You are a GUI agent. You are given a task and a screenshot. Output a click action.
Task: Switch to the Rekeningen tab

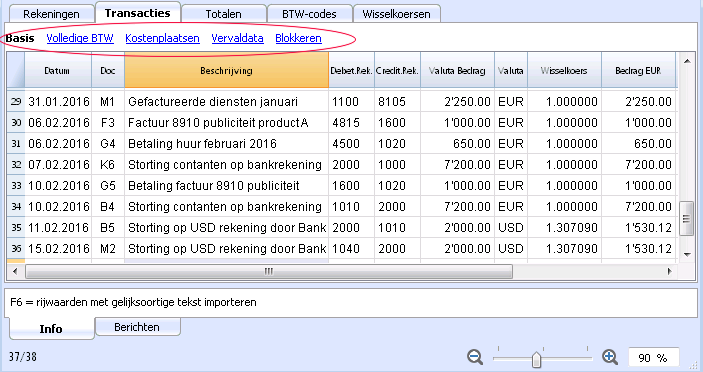(x=51, y=13)
